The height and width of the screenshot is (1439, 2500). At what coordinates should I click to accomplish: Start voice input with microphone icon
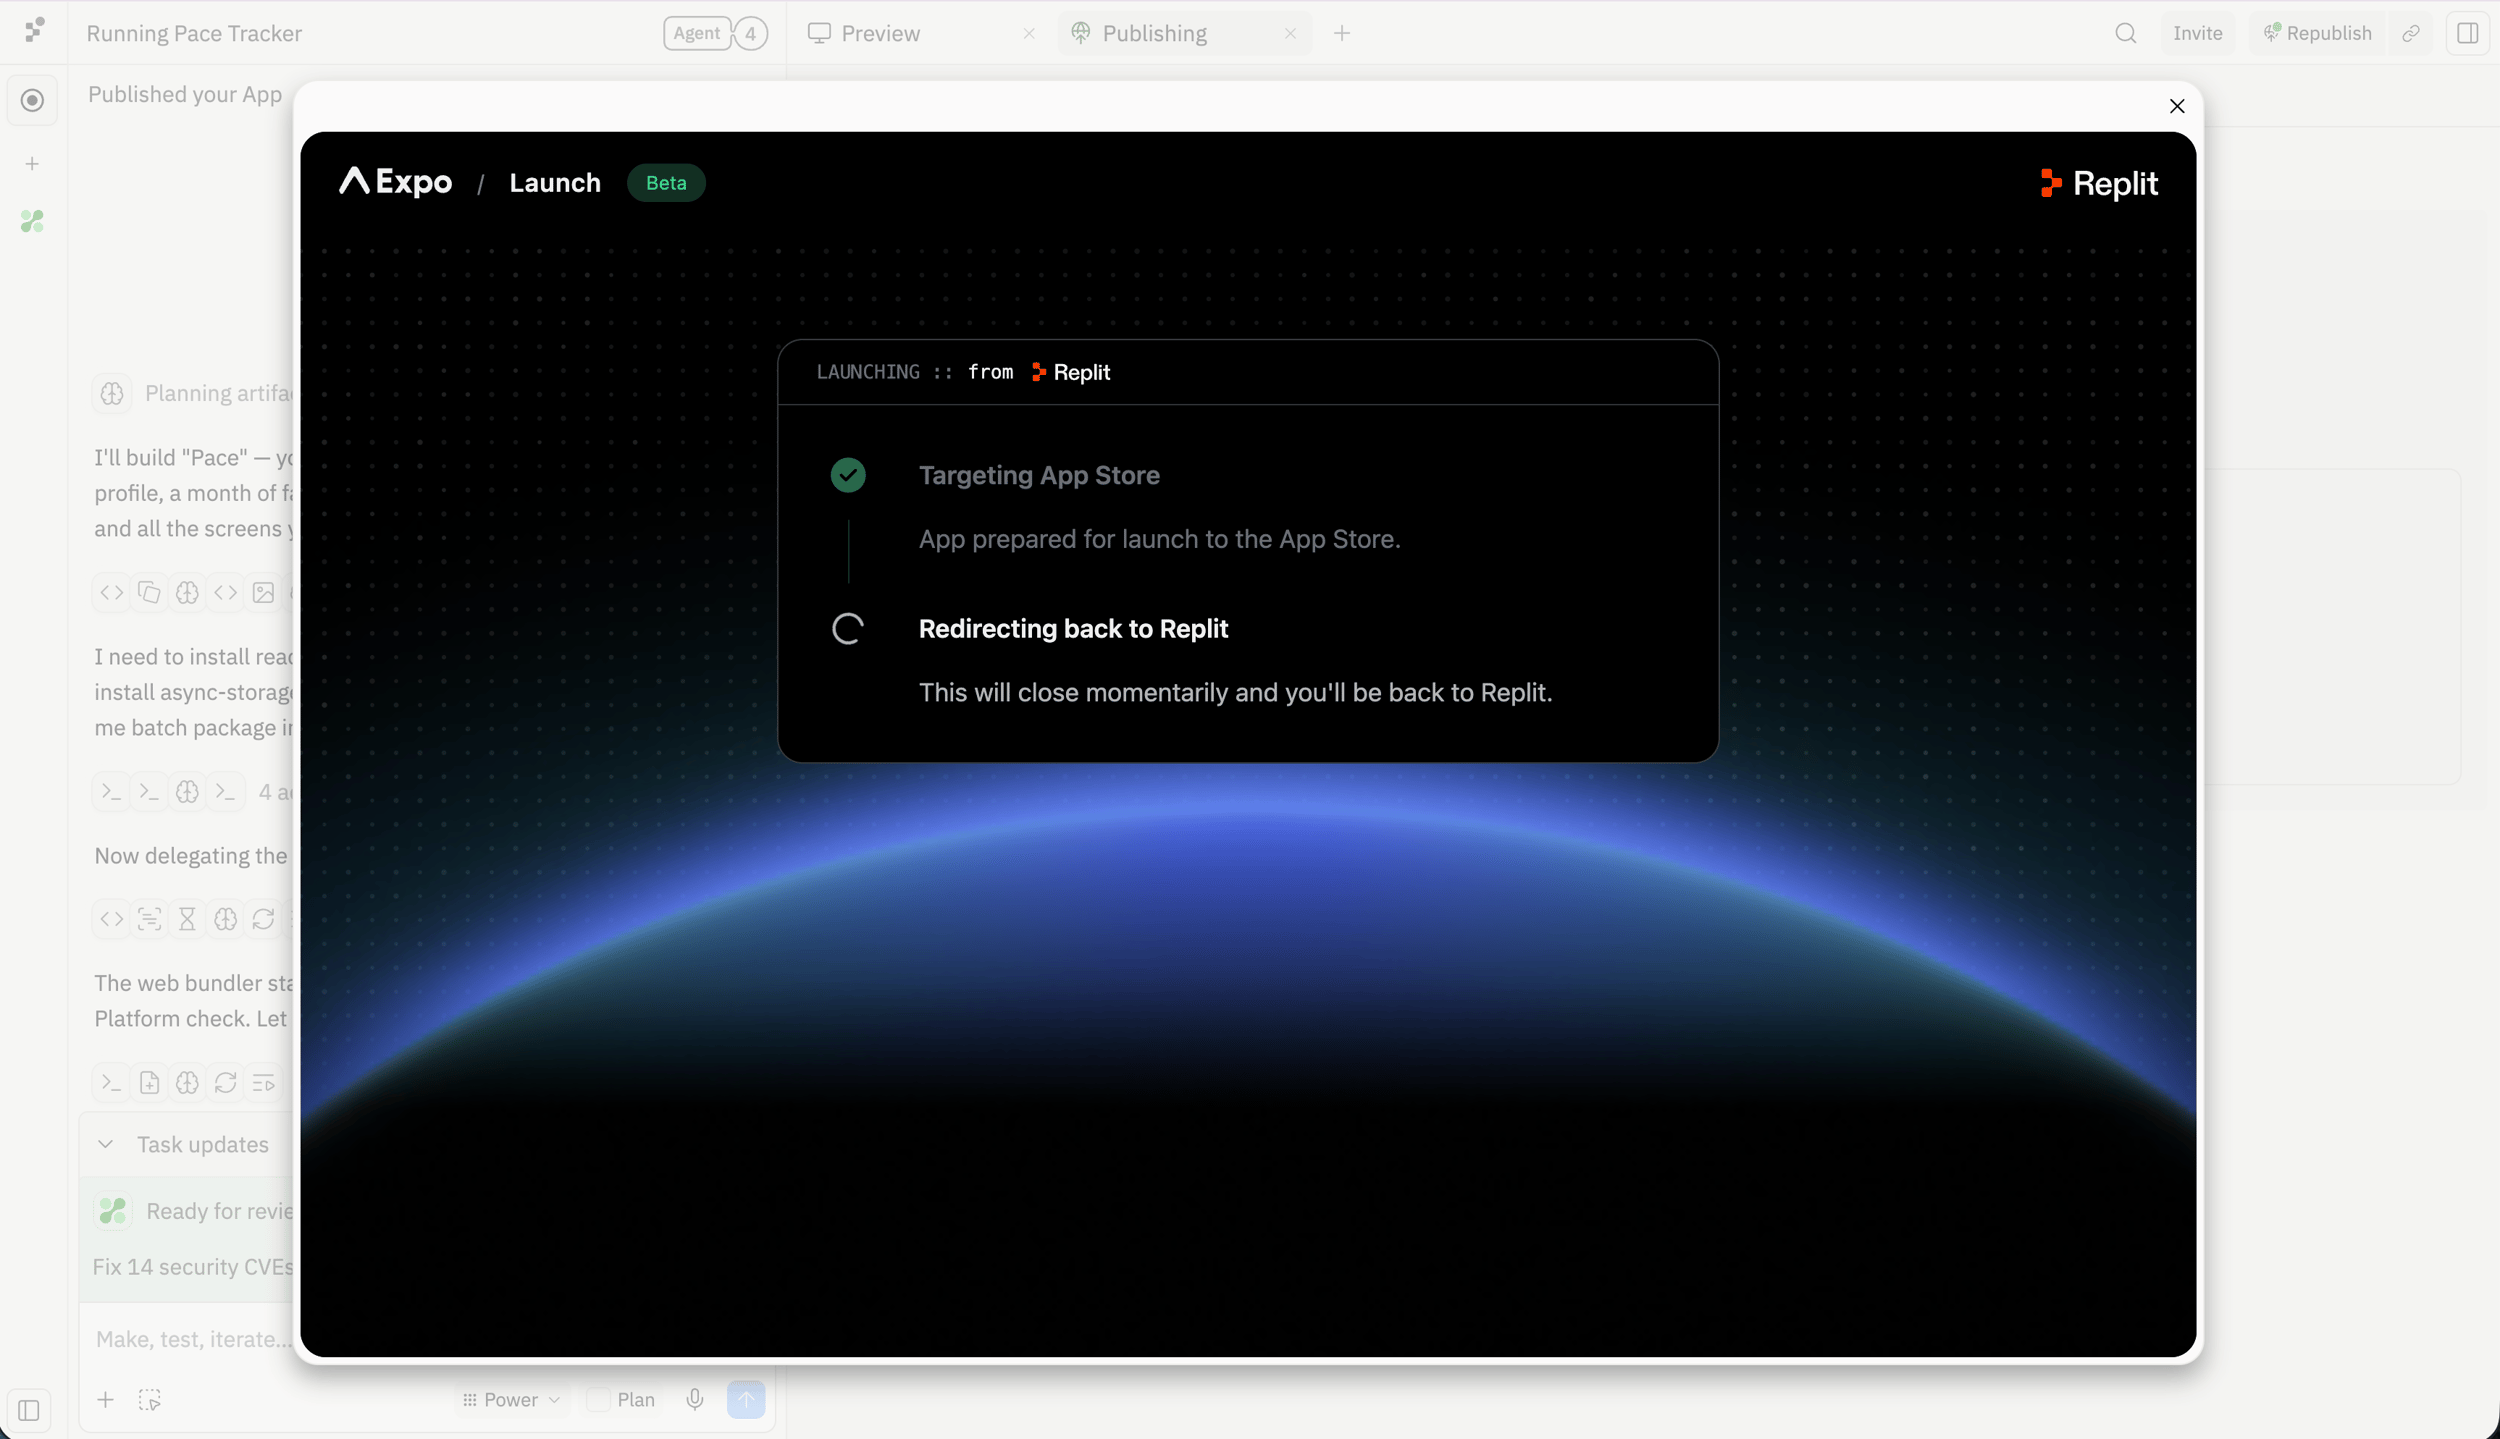click(x=695, y=1399)
